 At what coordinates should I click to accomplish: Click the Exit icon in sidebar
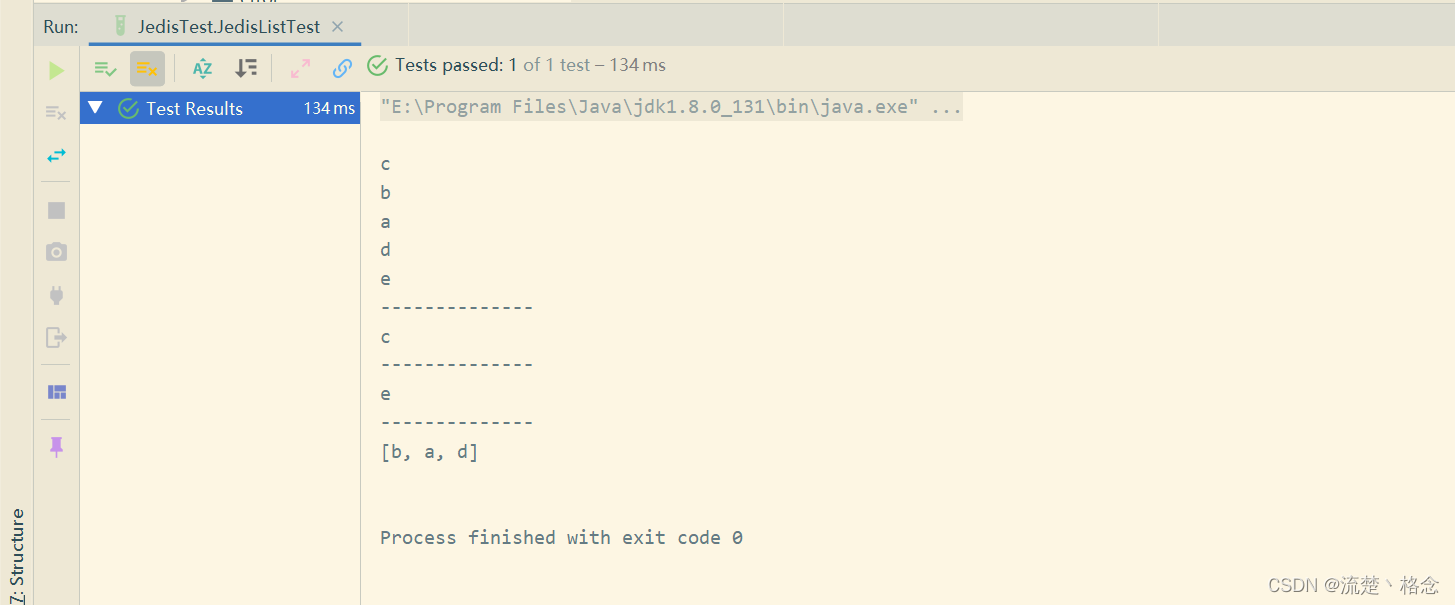point(56,337)
